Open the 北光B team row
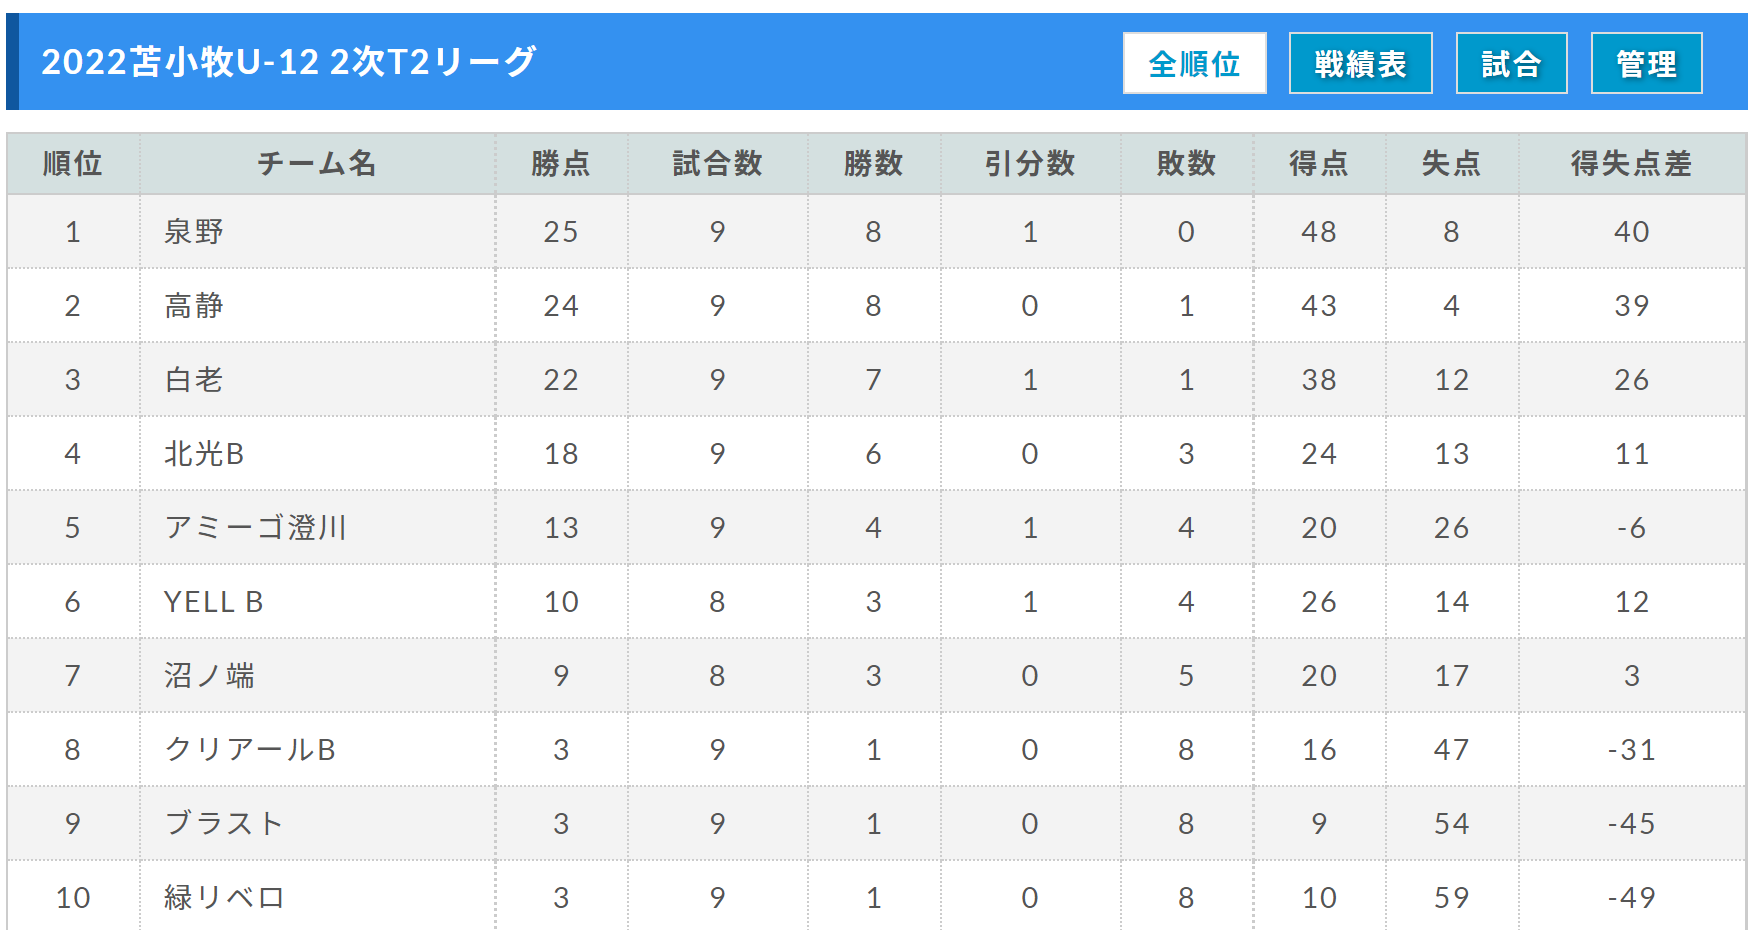1752x930 pixels. click(876, 454)
